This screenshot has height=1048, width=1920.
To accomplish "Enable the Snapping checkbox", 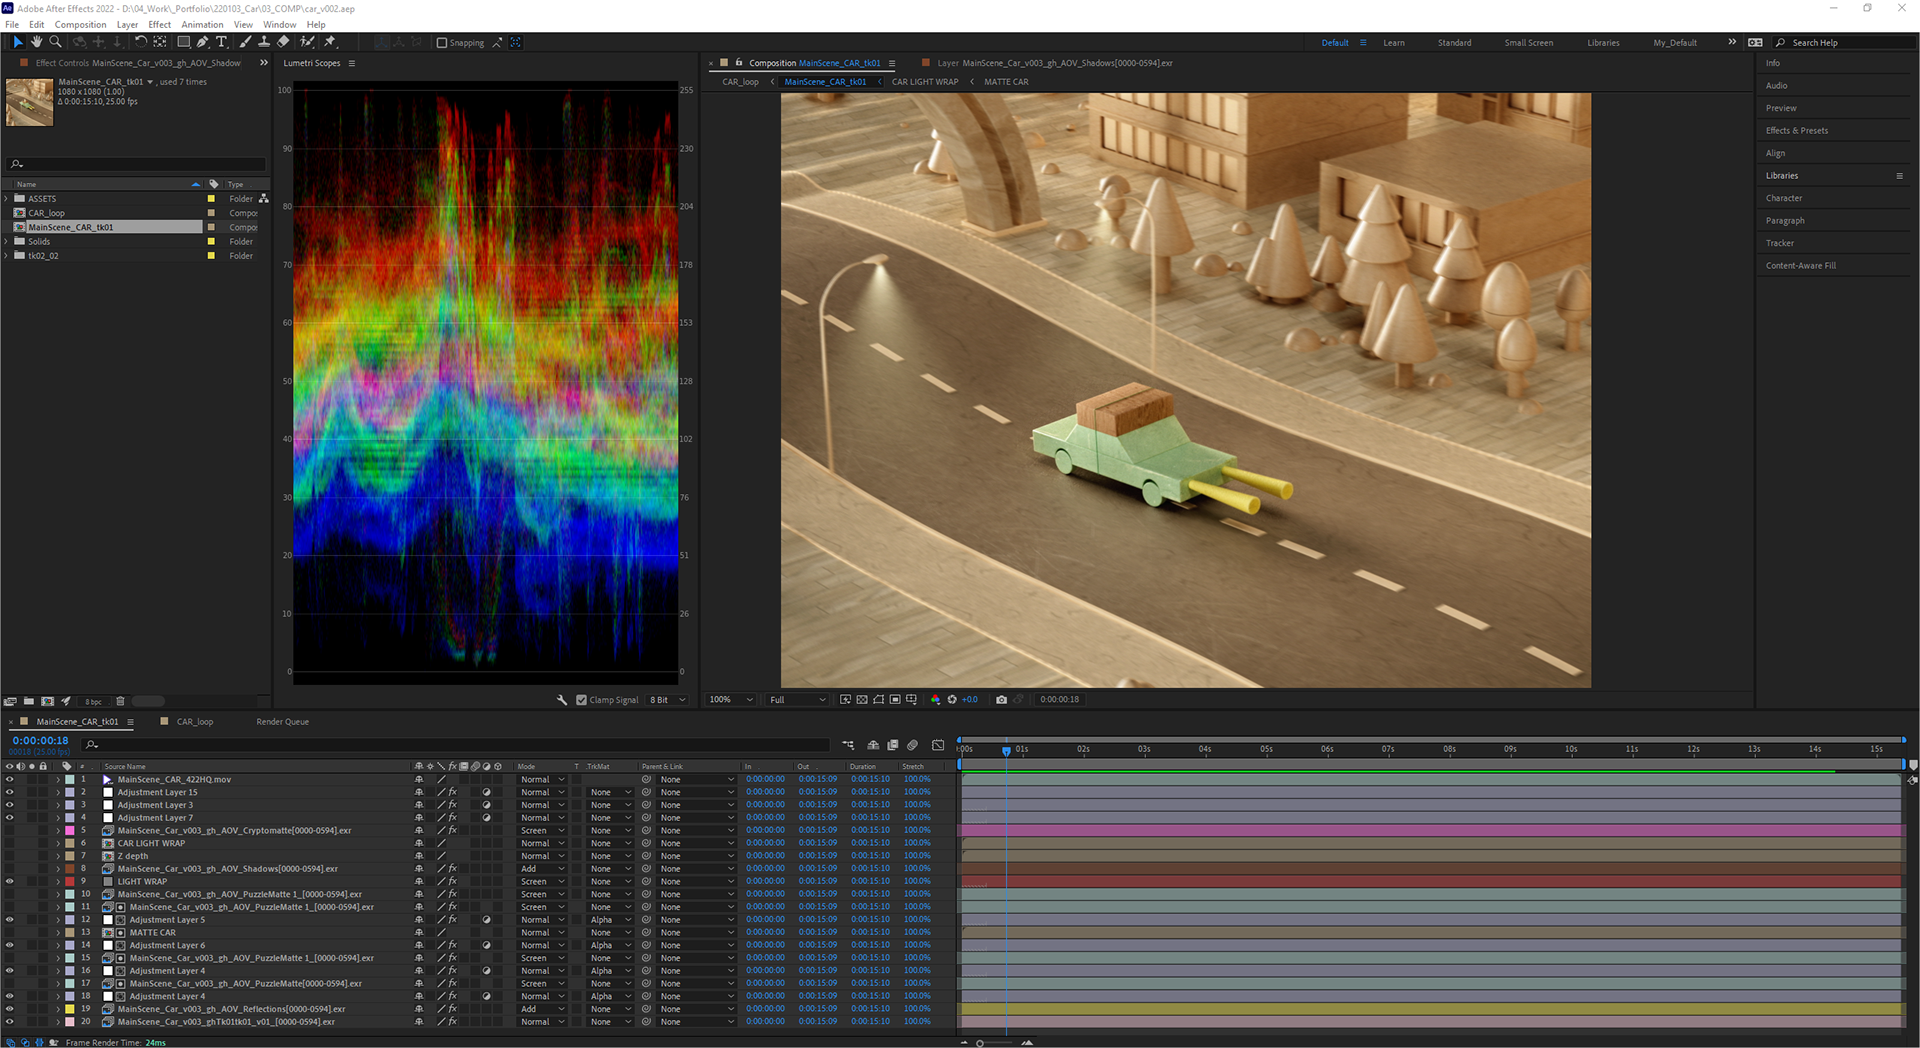I will [x=442, y=43].
